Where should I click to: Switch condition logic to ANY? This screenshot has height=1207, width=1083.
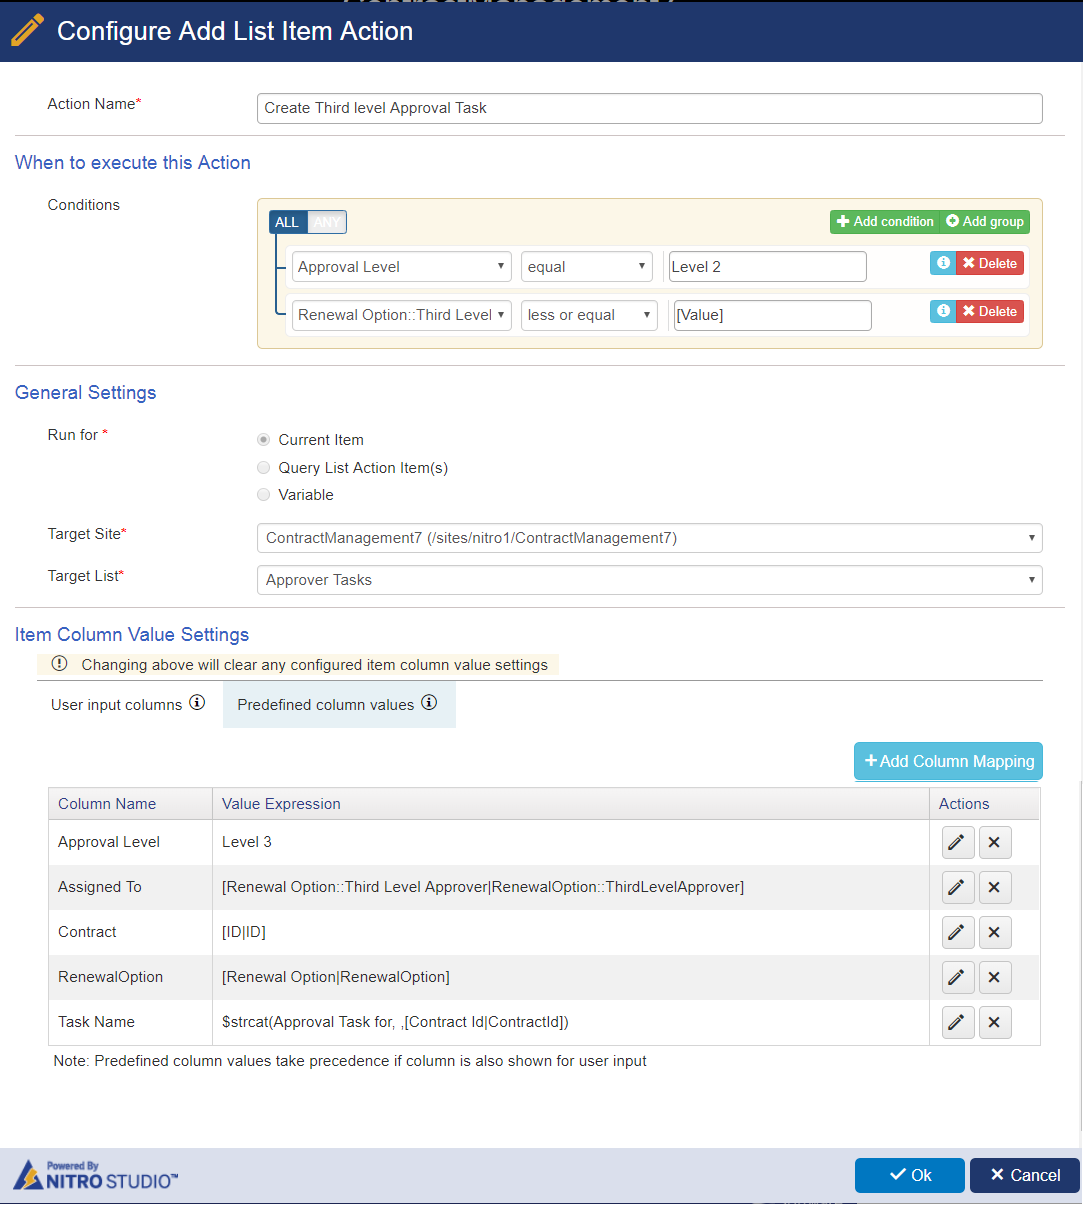tap(327, 222)
